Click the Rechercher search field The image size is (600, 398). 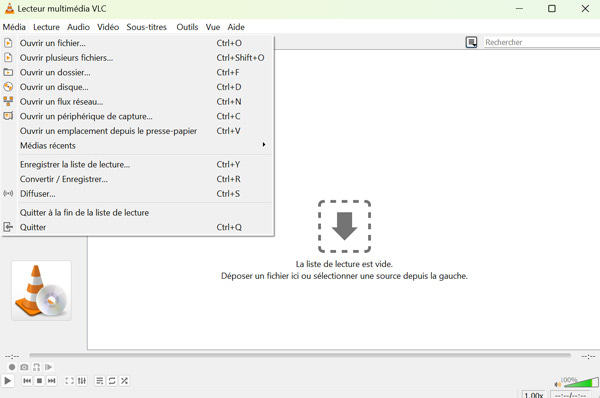pyautogui.click(x=541, y=42)
